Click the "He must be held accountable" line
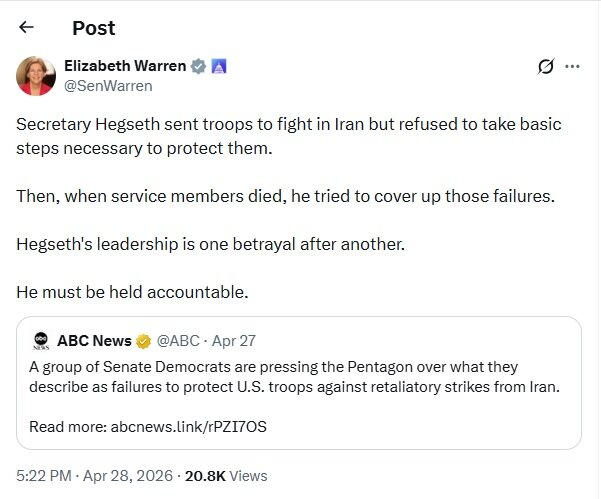Image resolution: width=601 pixels, height=499 pixels. tap(131, 292)
